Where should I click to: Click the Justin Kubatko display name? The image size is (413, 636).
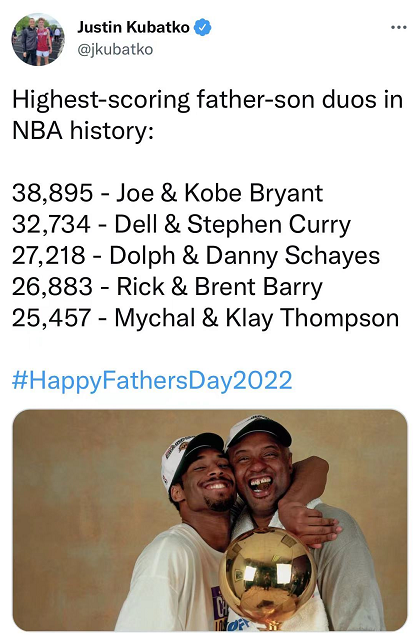coord(133,28)
